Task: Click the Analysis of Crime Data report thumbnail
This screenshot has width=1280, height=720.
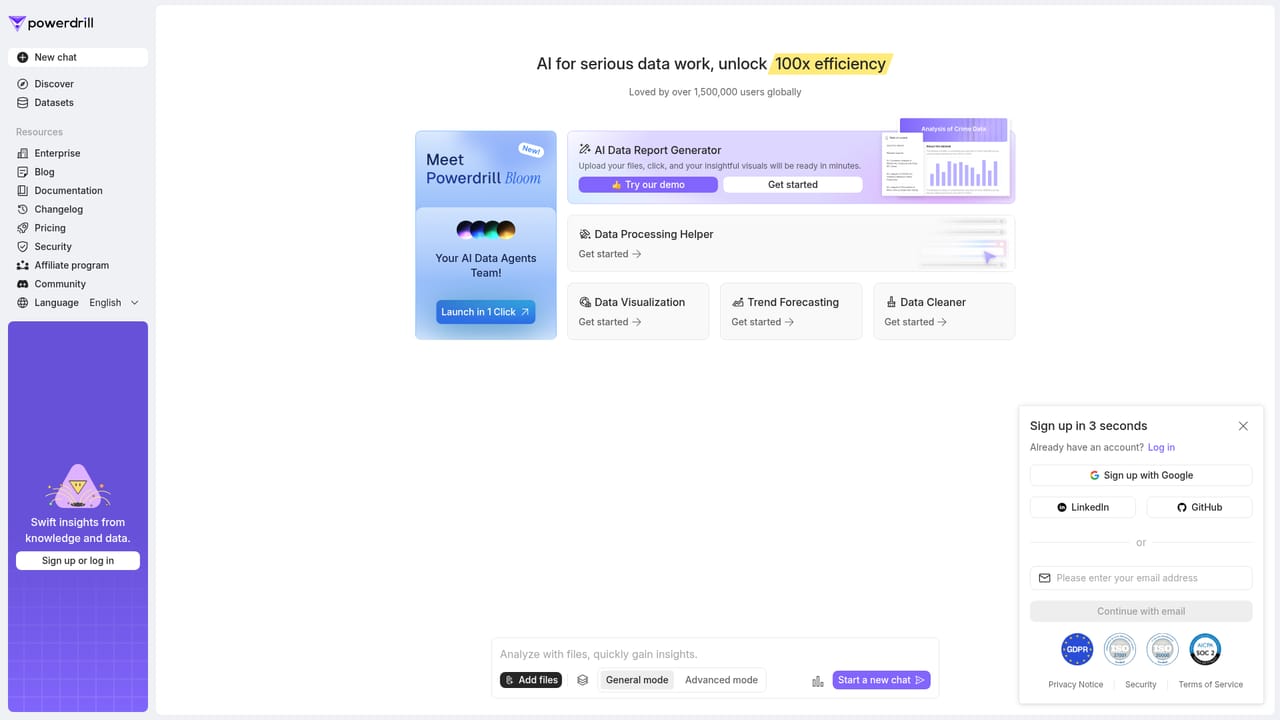Action: pos(948,160)
